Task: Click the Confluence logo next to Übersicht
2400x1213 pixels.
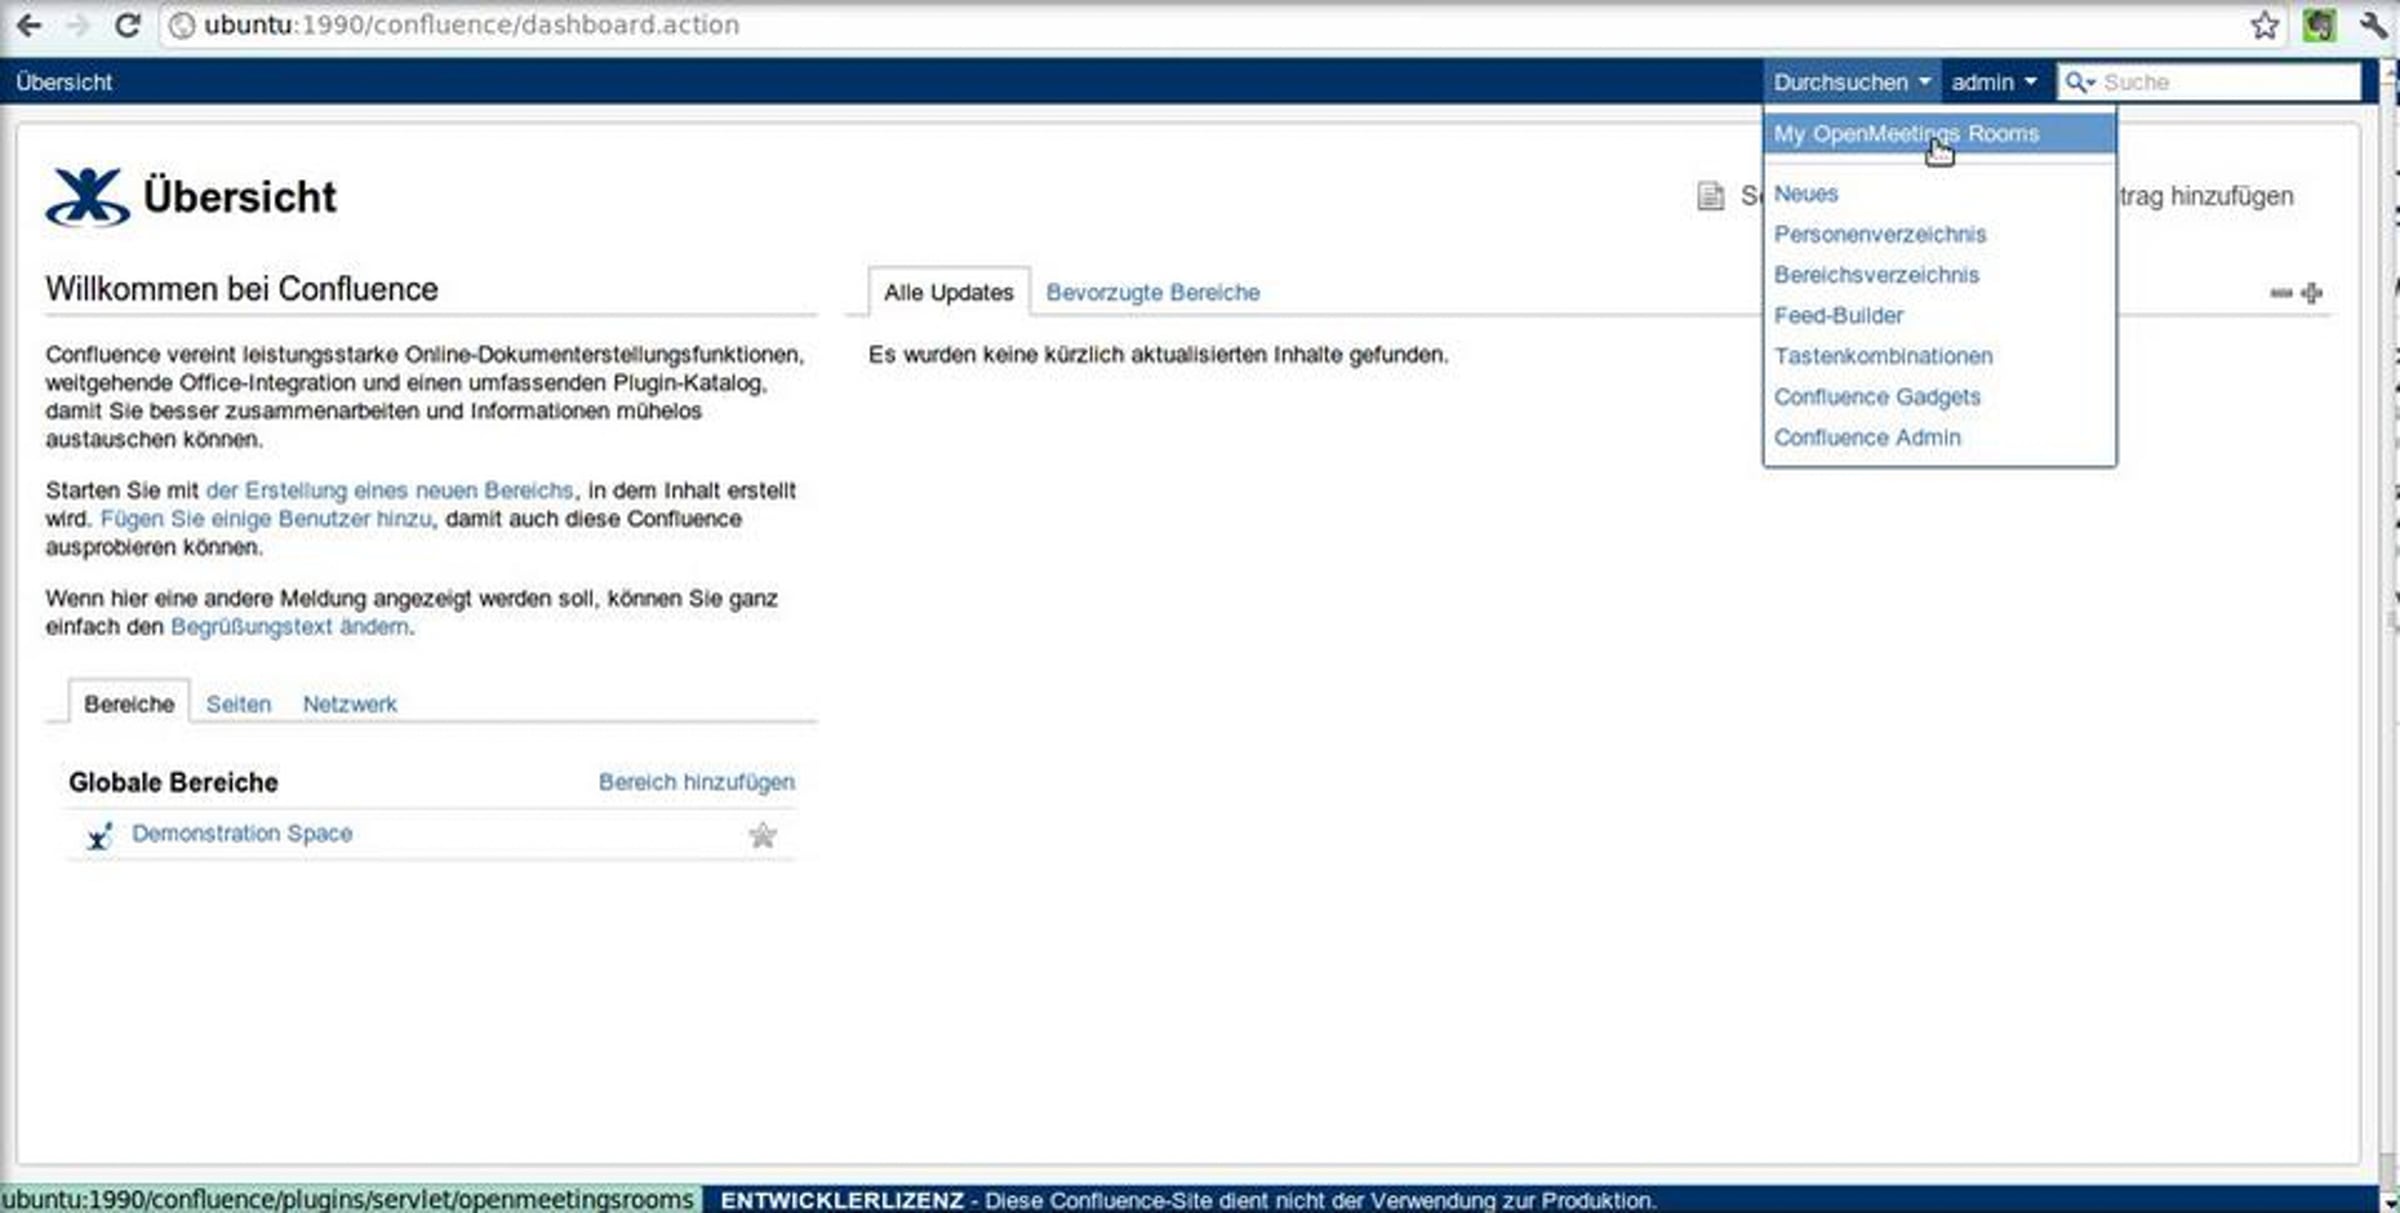Action: pyautogui.click(x=88, y=197)
